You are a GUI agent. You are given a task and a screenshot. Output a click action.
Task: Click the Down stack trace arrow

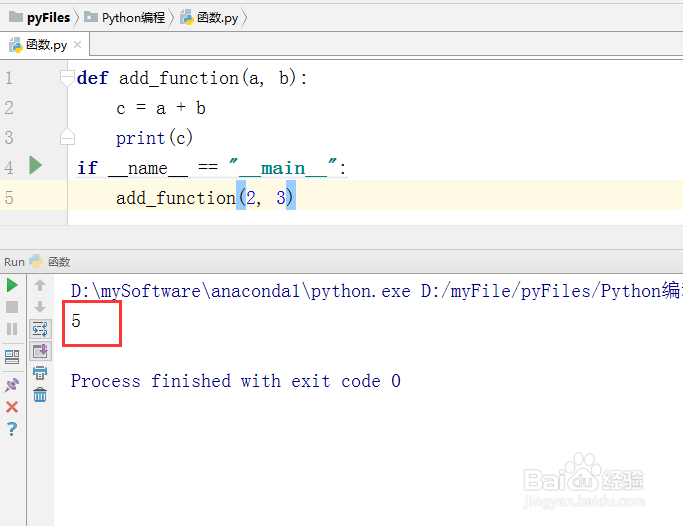click(x=40, y=307)
